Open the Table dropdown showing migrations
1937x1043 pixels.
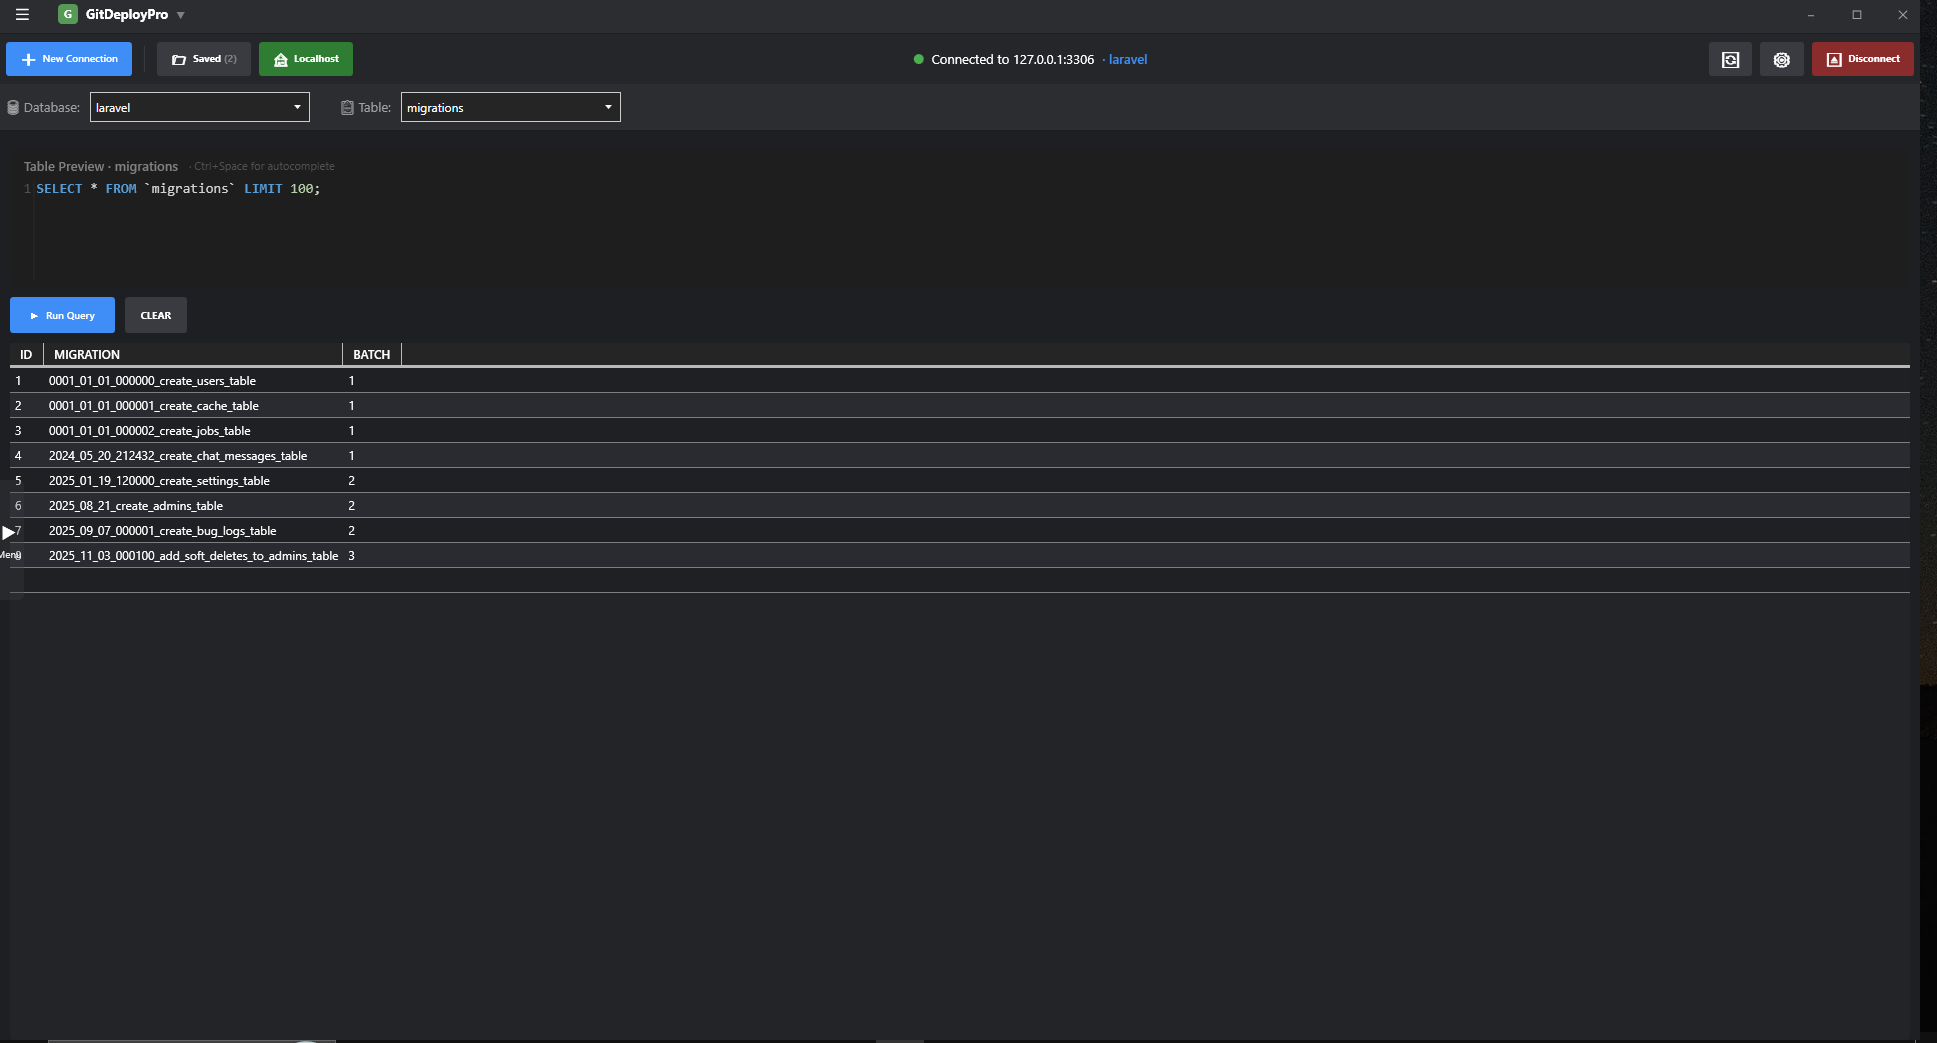point(510,107)
